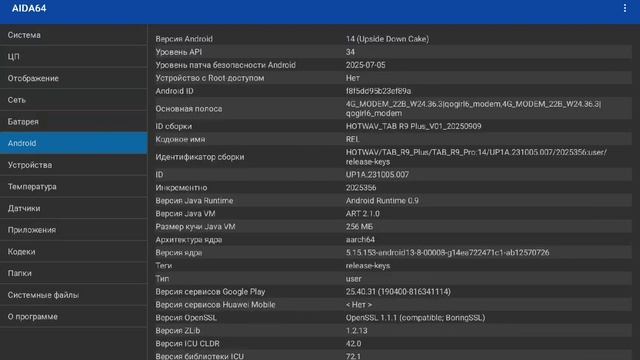Screen dimensions: 640x360
Task: Click the Идентификатор сборки label
Action: [200, 157]
